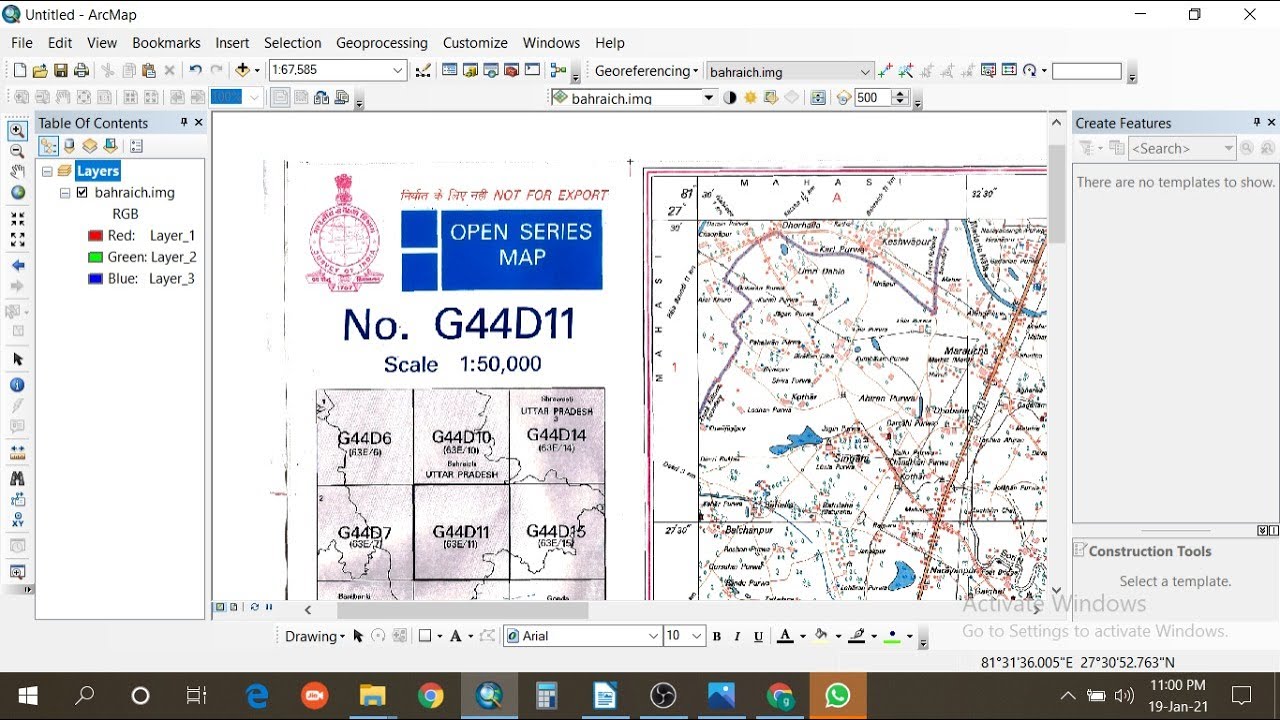Screen dimensions: 1280x720
Task: Click the Full Extent globe icon
Action: [x=17, y=193]
